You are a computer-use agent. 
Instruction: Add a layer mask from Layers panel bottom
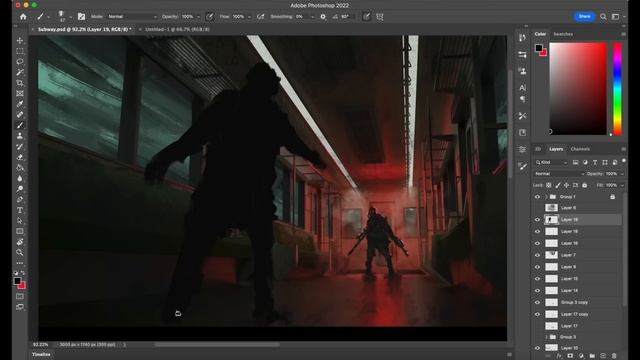[x=570, y=356]
